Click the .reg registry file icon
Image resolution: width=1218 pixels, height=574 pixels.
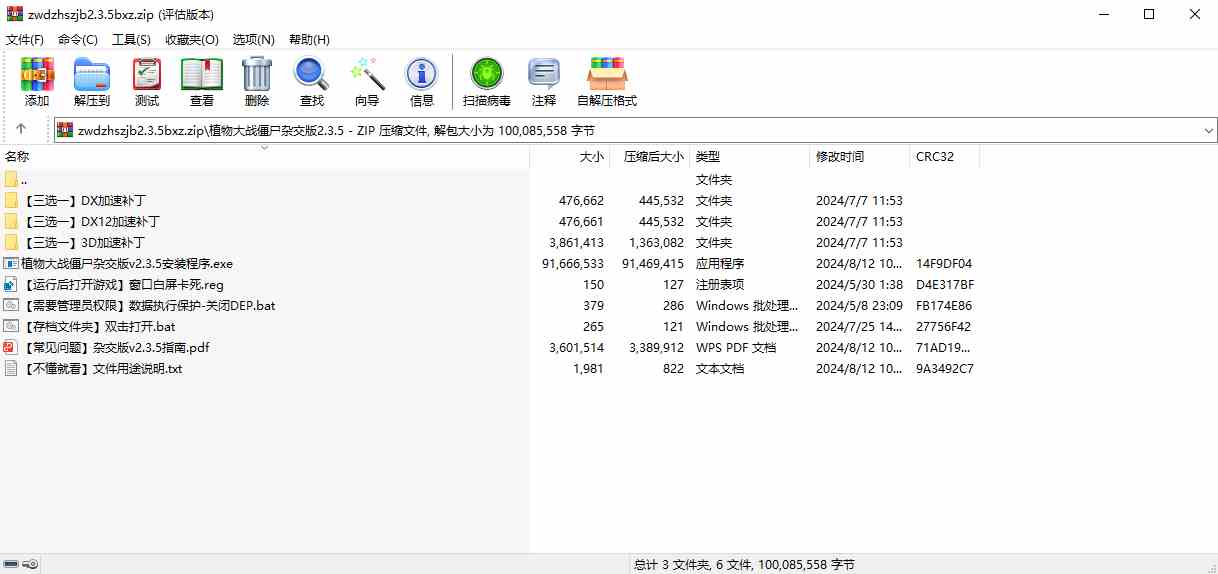point(11,285)
